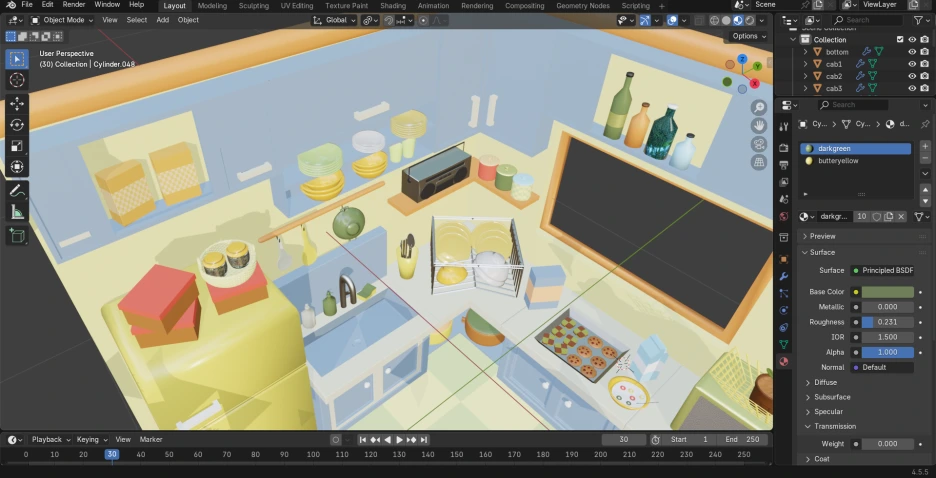Expand the cab2 object in outliner
This screenshot has height=478, width=936.
(805, 76)
